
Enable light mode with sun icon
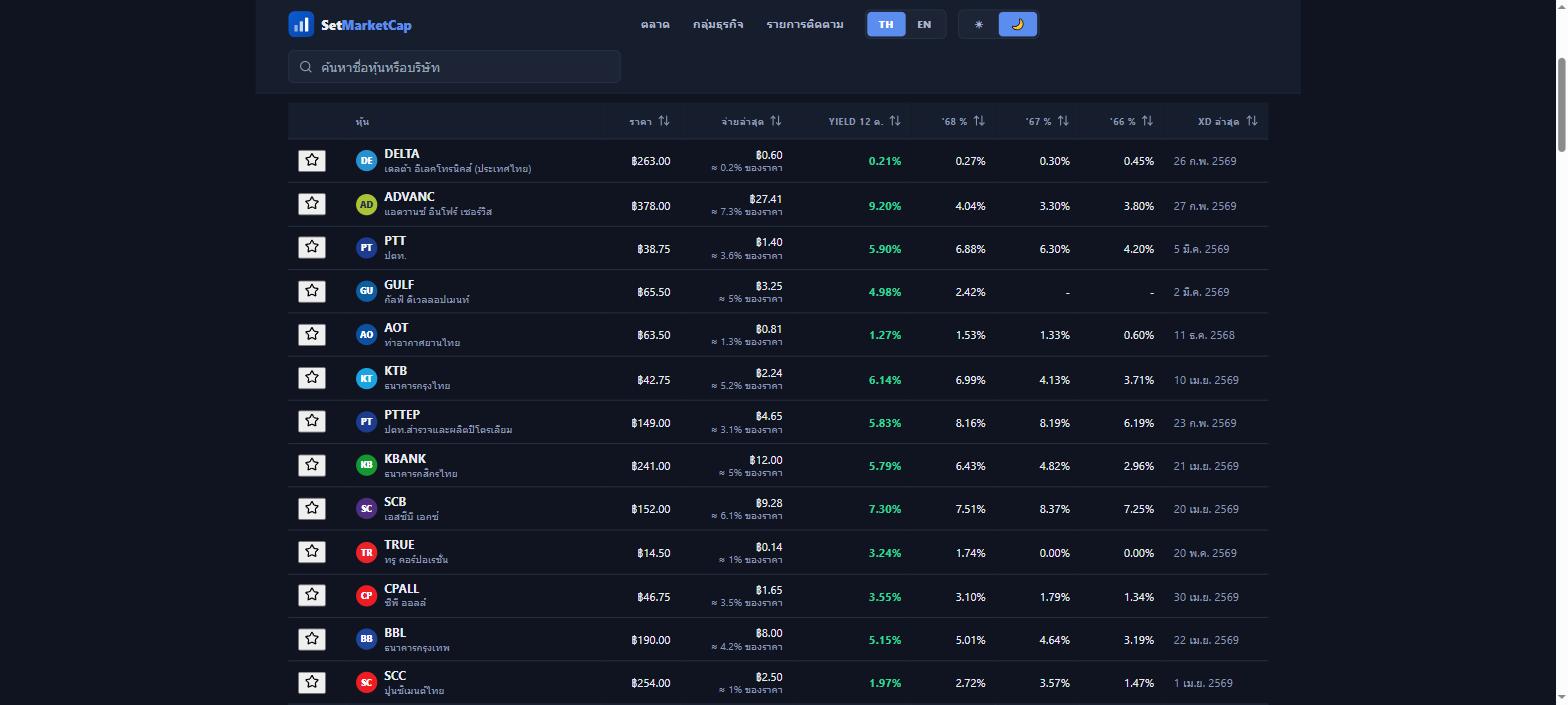click(979, 24)
